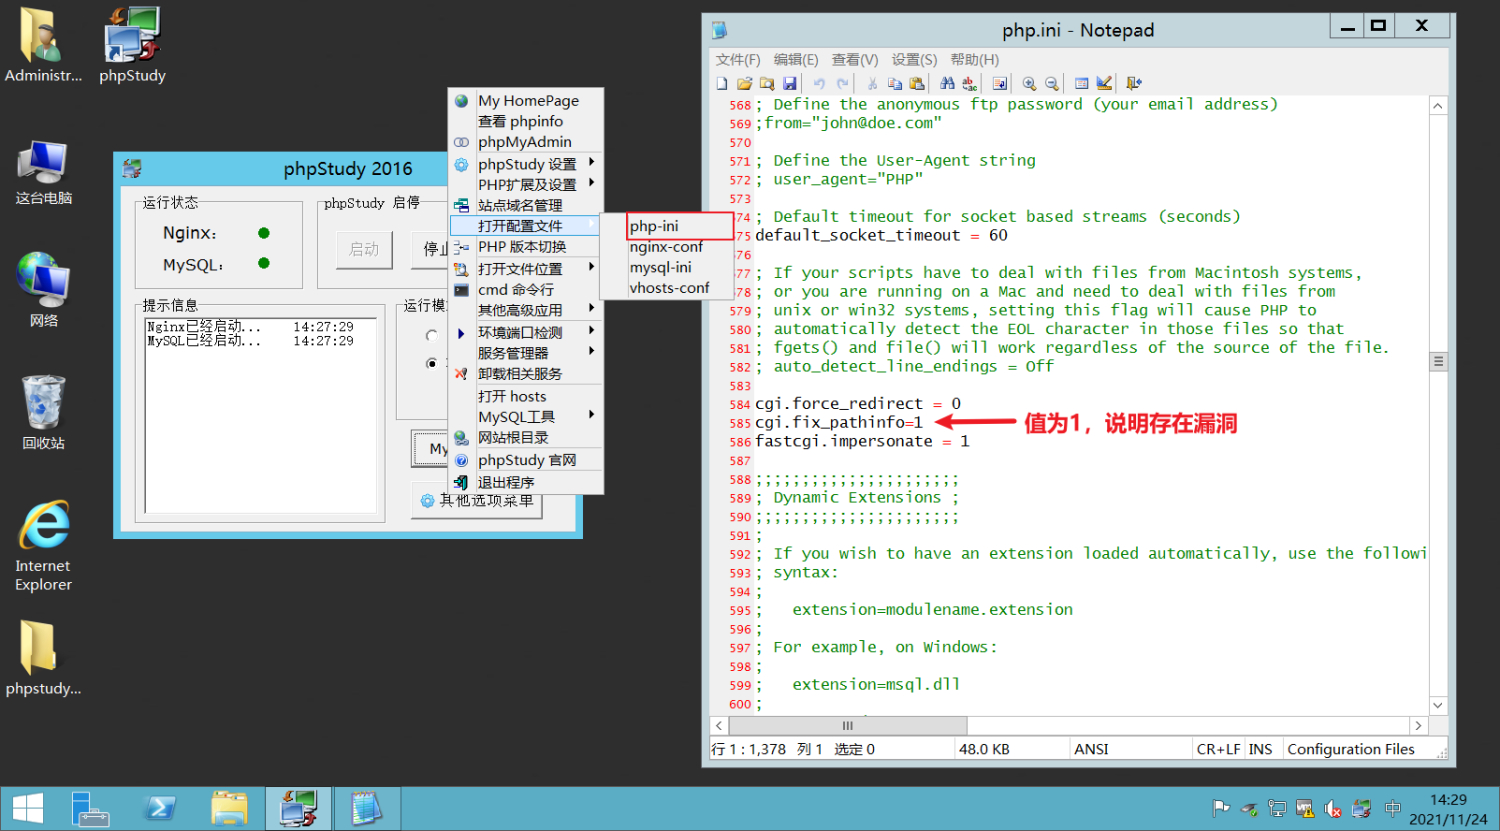Choose 打开 hosts menu entry
The width and height of the screenshot is (1500, 831).
pyautogui.click(x=526, y=396)
